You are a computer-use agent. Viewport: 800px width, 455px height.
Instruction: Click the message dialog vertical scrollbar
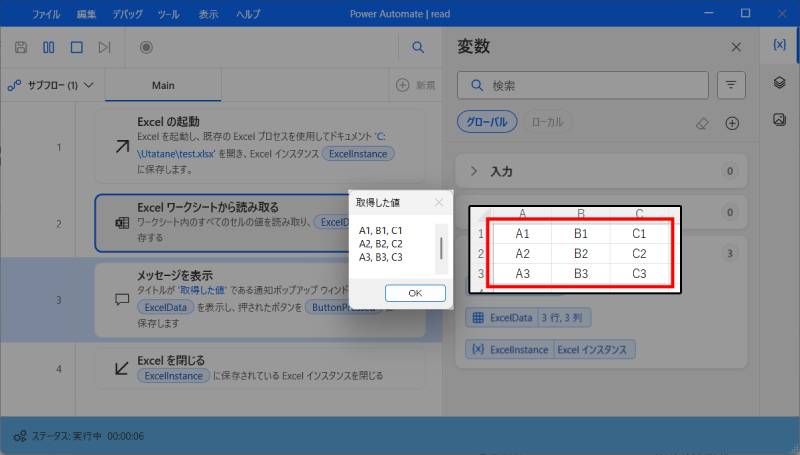coord(441,248)
